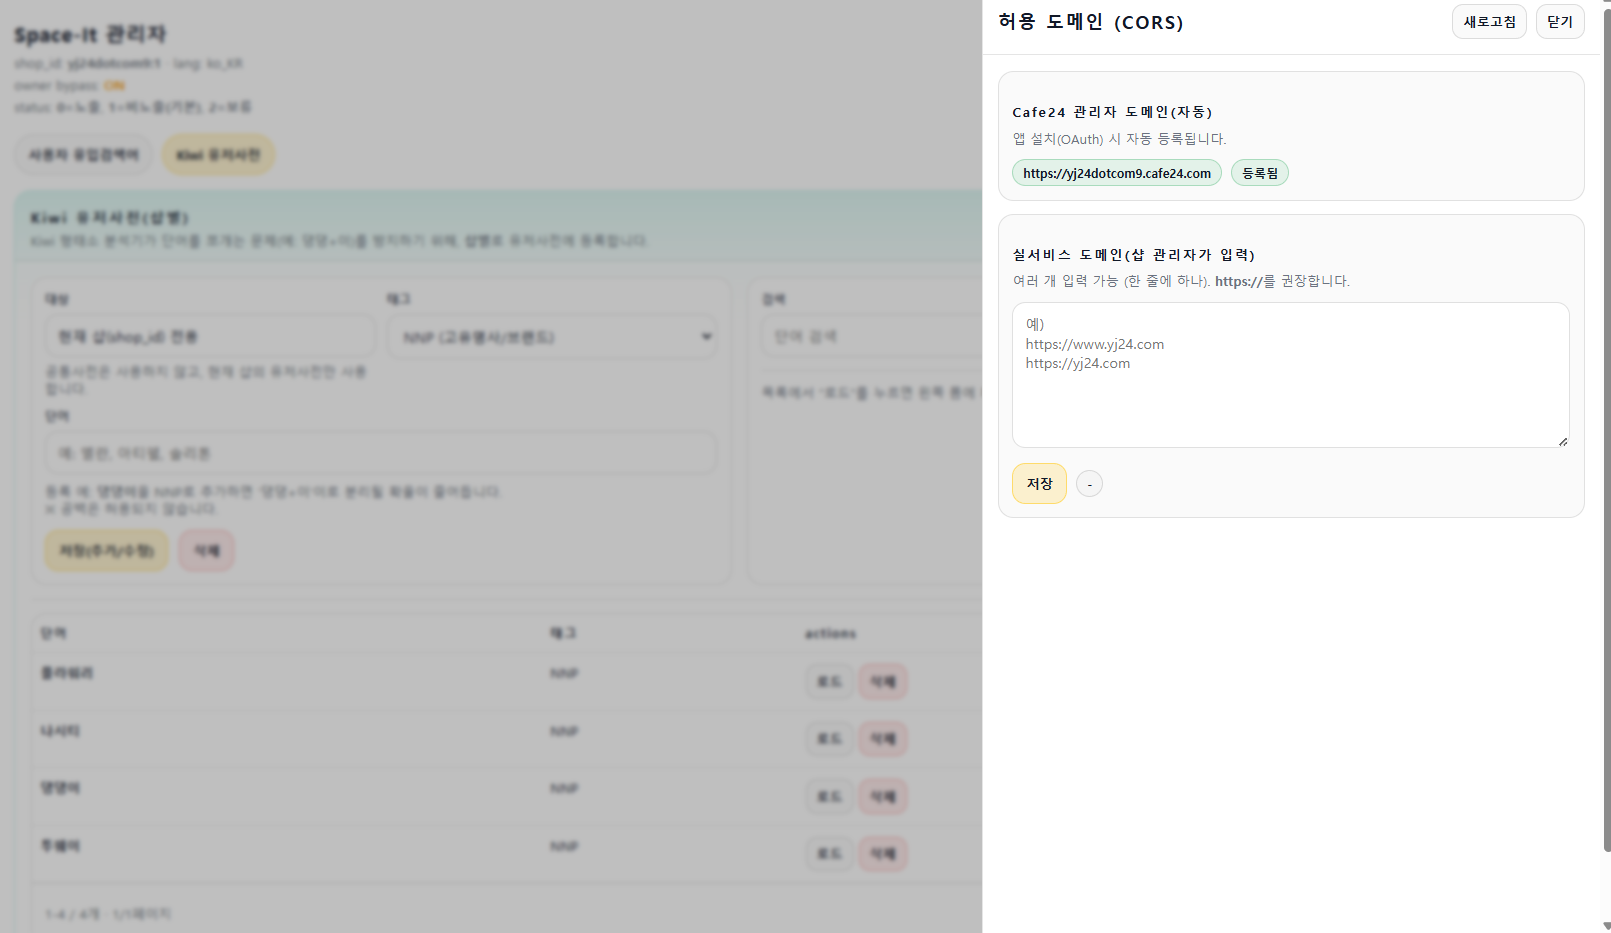Click the 등록됨 status badge
Viewport: 1611px width, 933px height.
tap(1259, 173)
